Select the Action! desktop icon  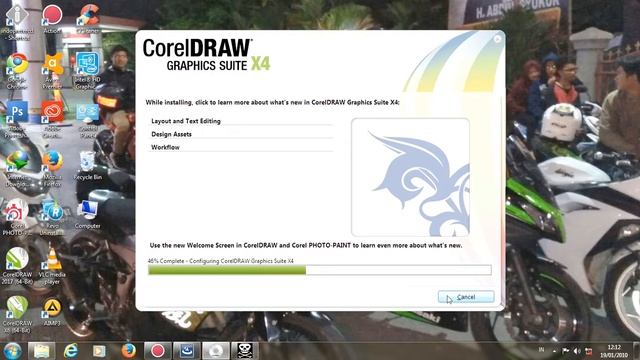(x=52, y=19)
